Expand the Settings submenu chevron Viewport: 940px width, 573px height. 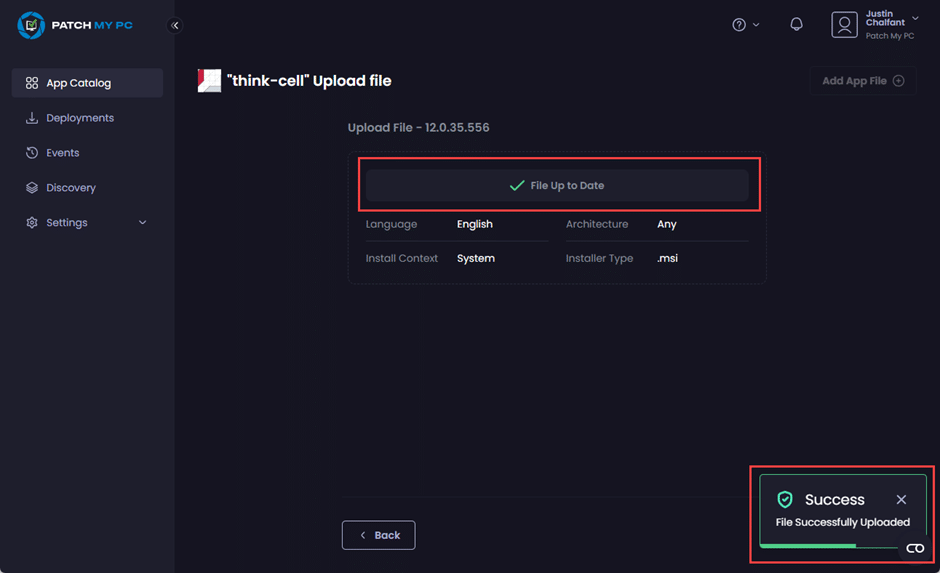[x=142, y=223]
